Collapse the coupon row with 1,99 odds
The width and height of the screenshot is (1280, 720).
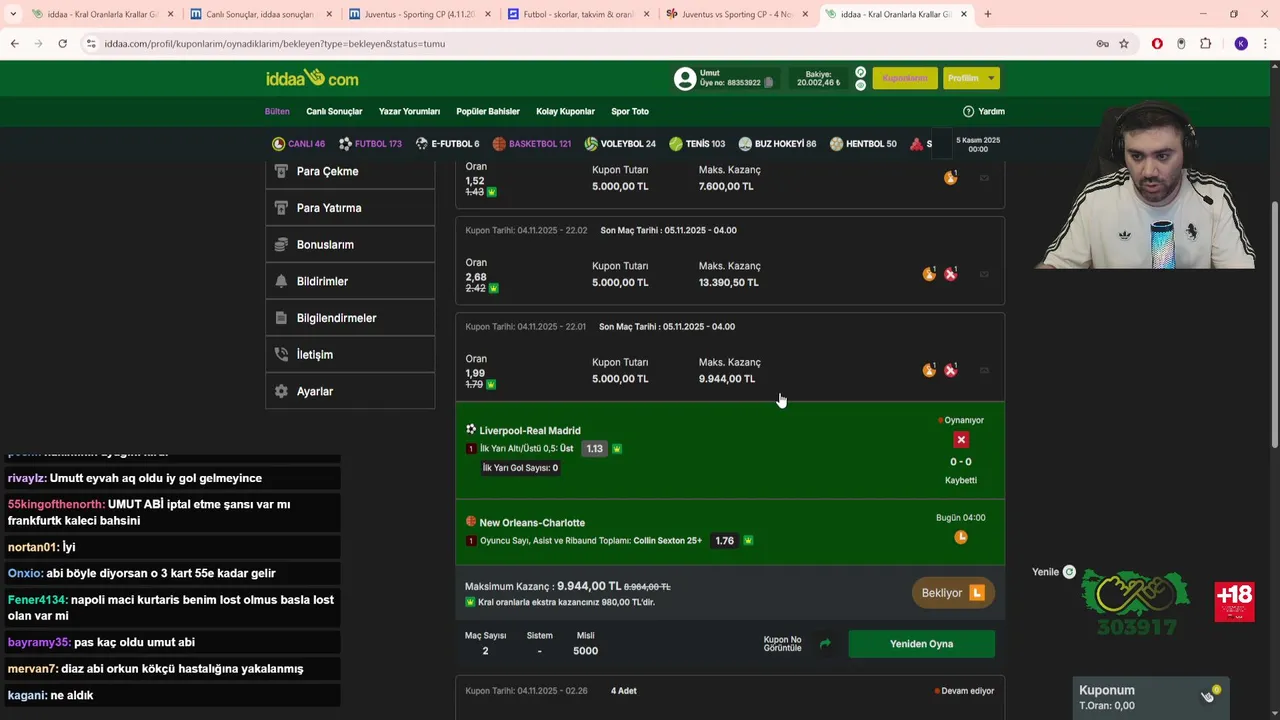[x=730, y=357]
